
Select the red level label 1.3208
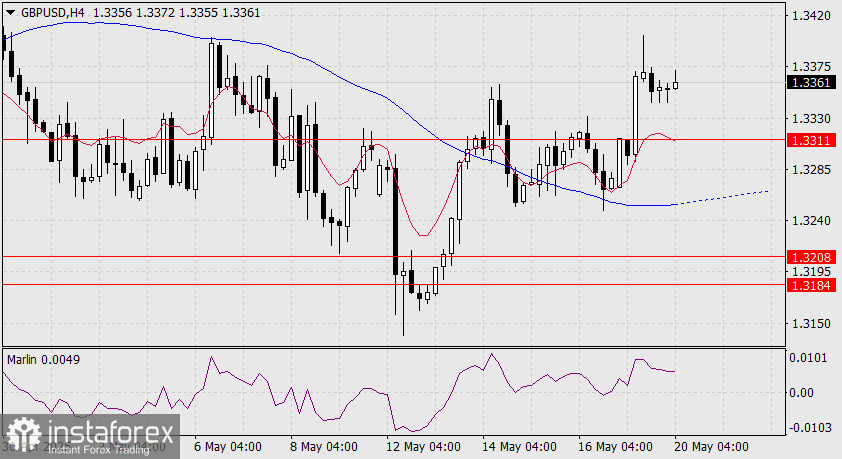coord(811,257)
